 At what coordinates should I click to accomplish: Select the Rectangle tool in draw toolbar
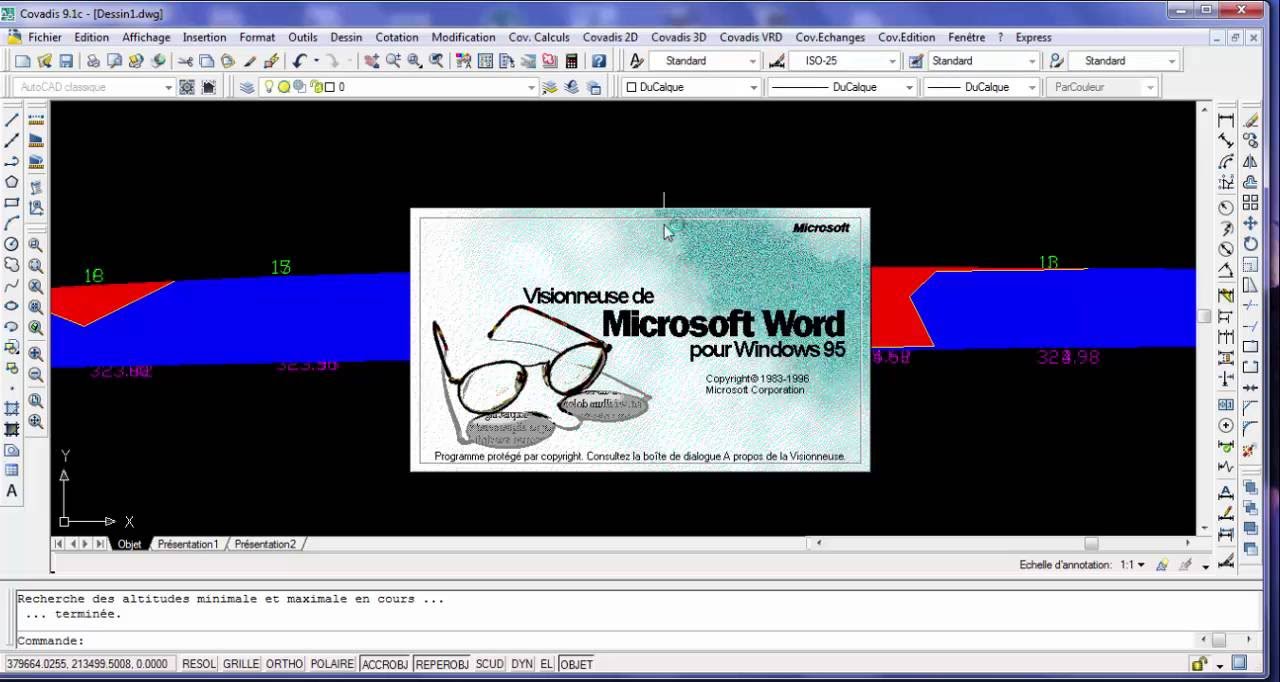pos(12,203)
